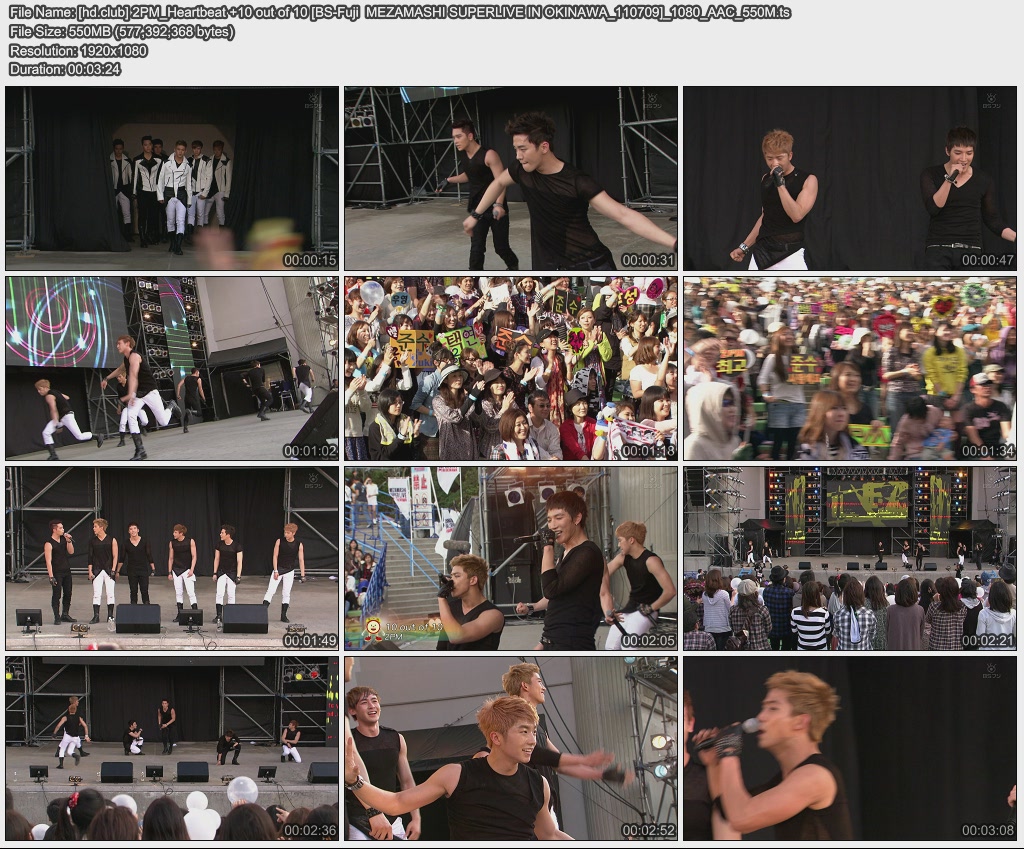Click the six-member lineup frame at 00:01:49
The height and width of the screenshot is (849, 1024).
click(x=172, y=558)
